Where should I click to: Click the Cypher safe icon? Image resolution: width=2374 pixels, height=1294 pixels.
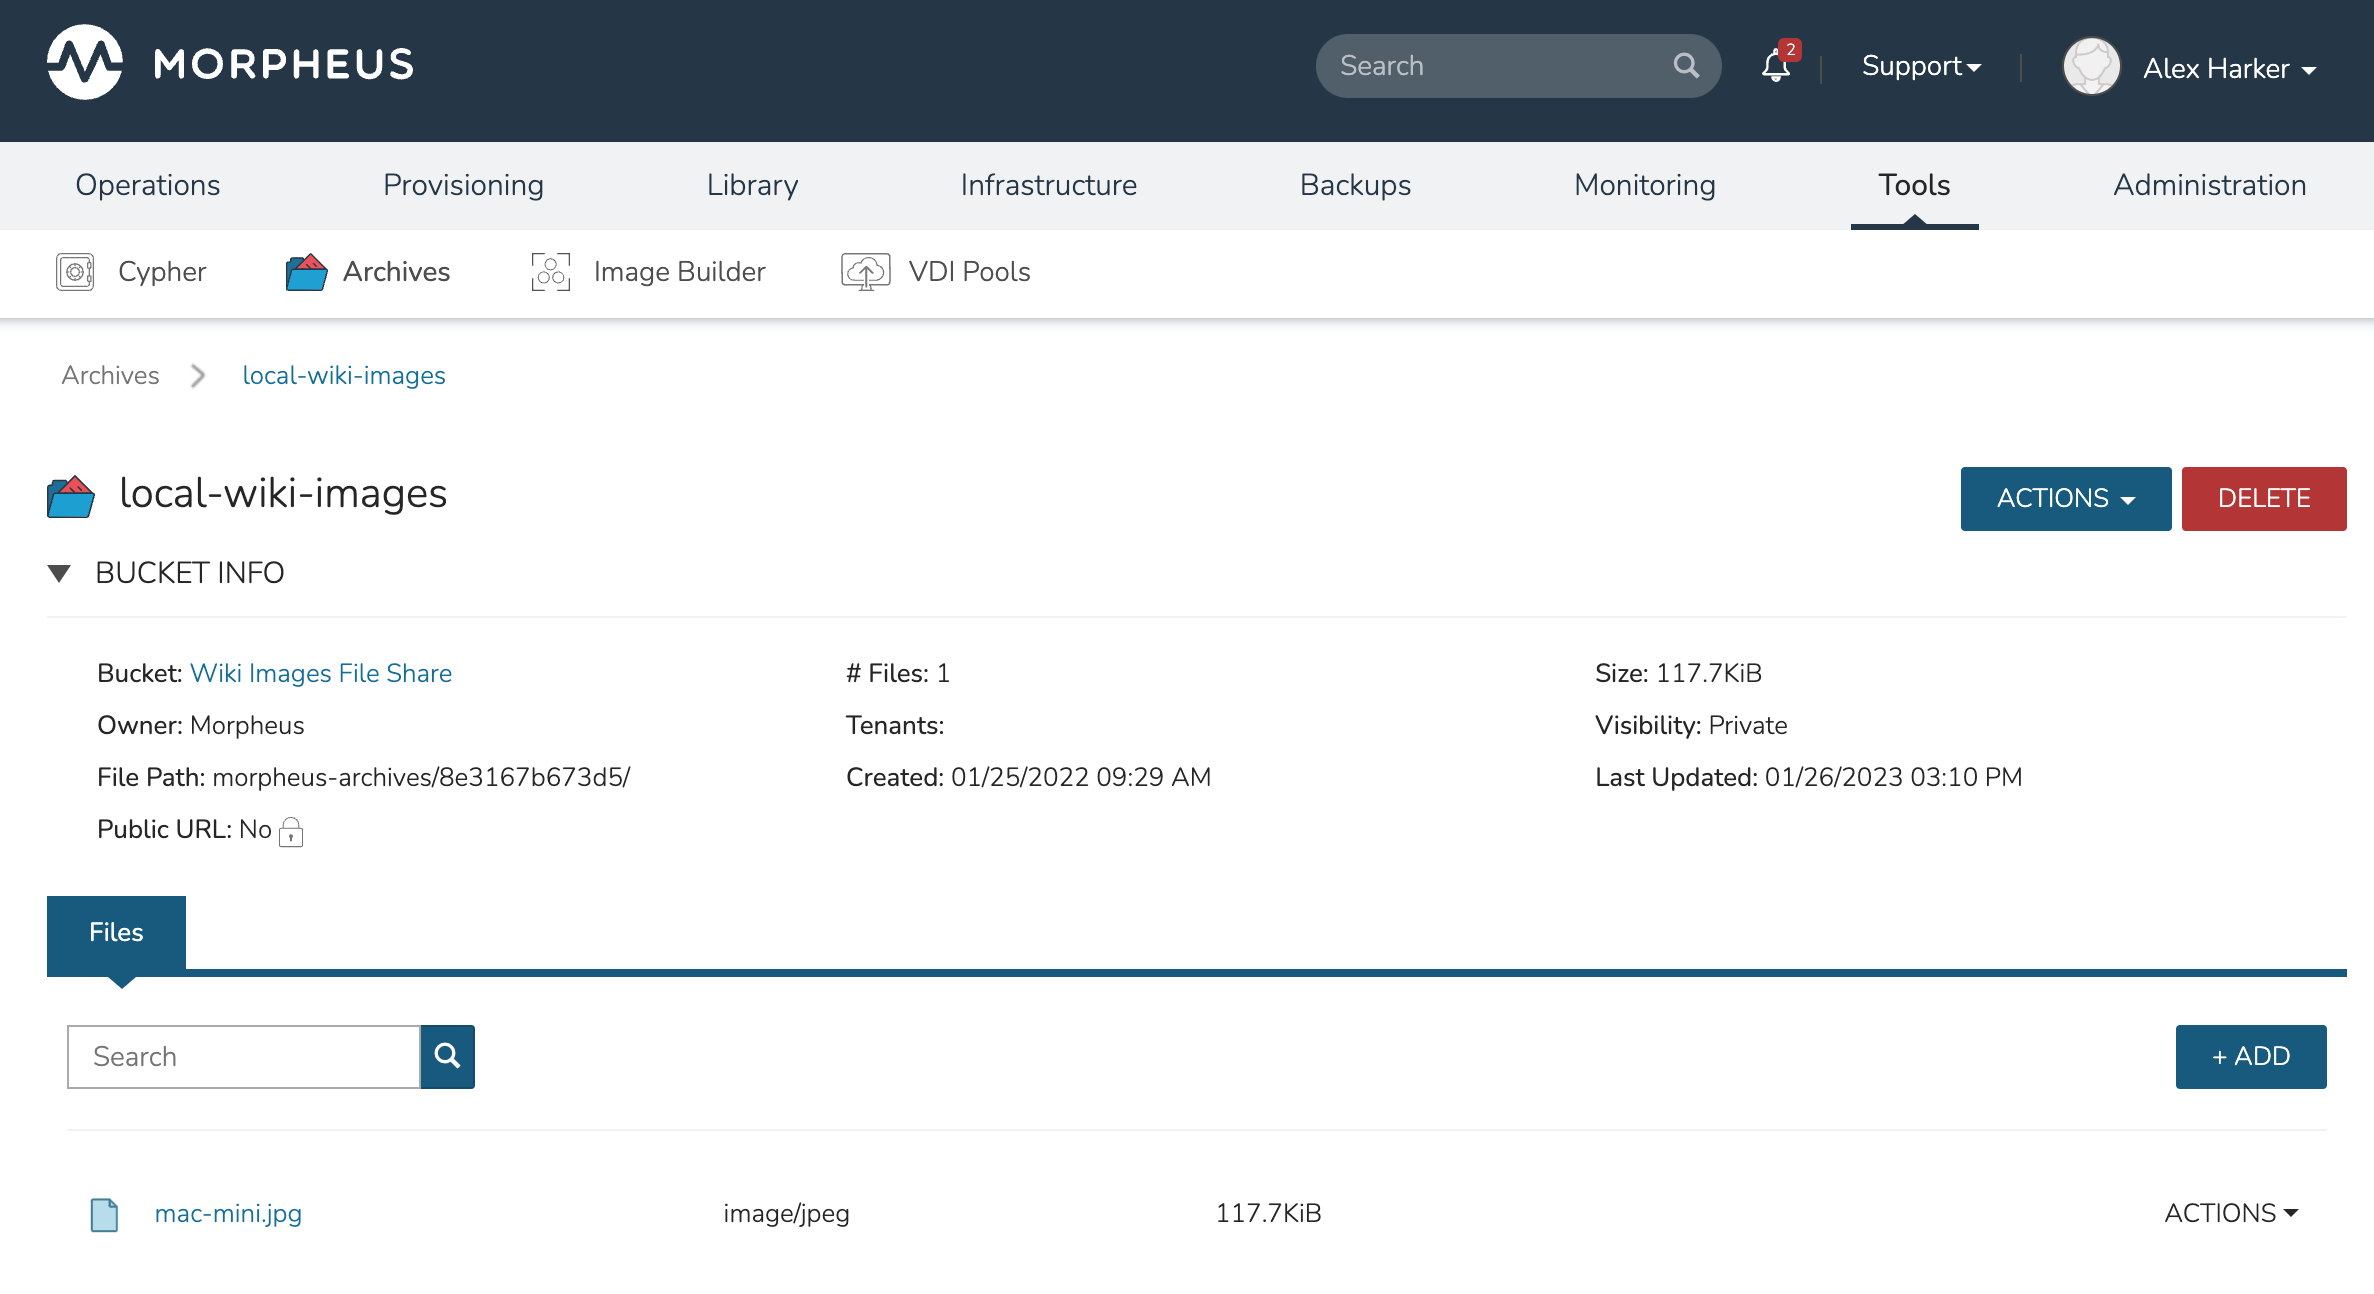click(75, 272)
